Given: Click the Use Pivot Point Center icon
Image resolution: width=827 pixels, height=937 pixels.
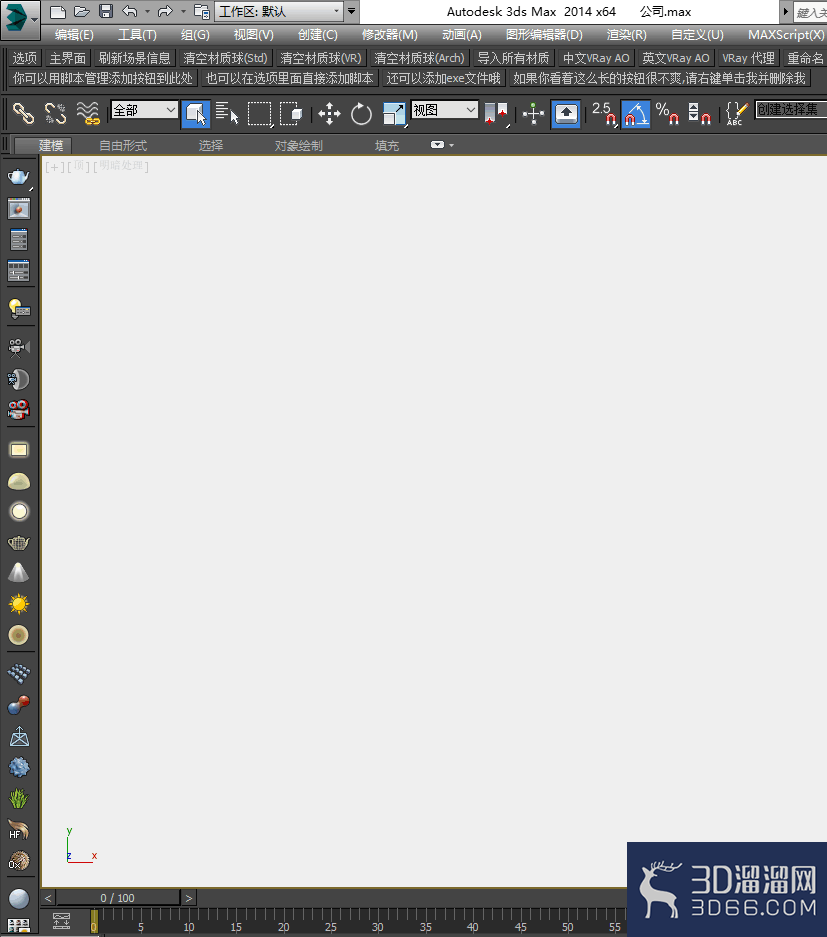Looking at the screenshot, I should 497,114.
